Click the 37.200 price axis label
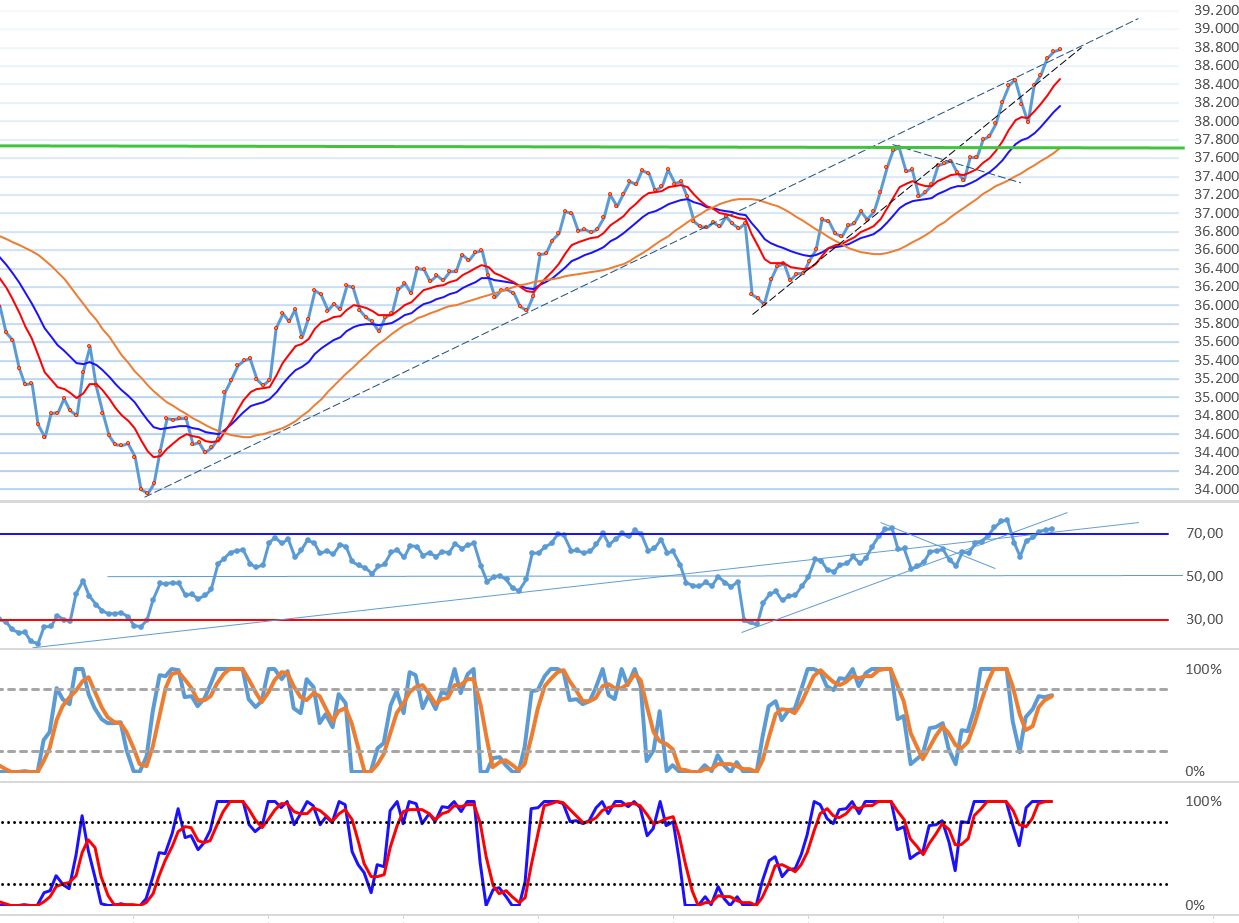The width and height of the screenshot is (1239, 923). [x=1218, y=194]
